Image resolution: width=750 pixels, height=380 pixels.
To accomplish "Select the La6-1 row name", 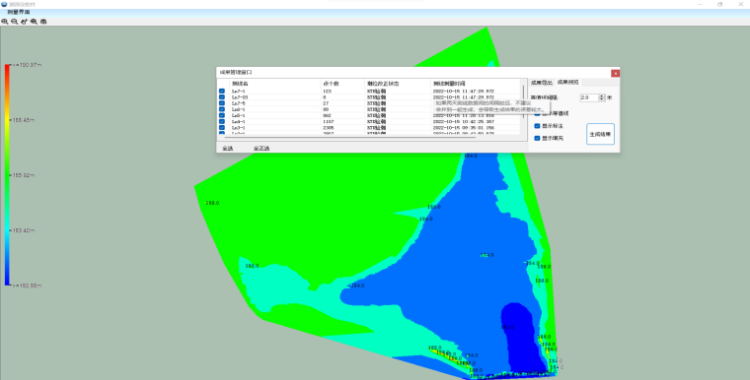I will [238, 110].
